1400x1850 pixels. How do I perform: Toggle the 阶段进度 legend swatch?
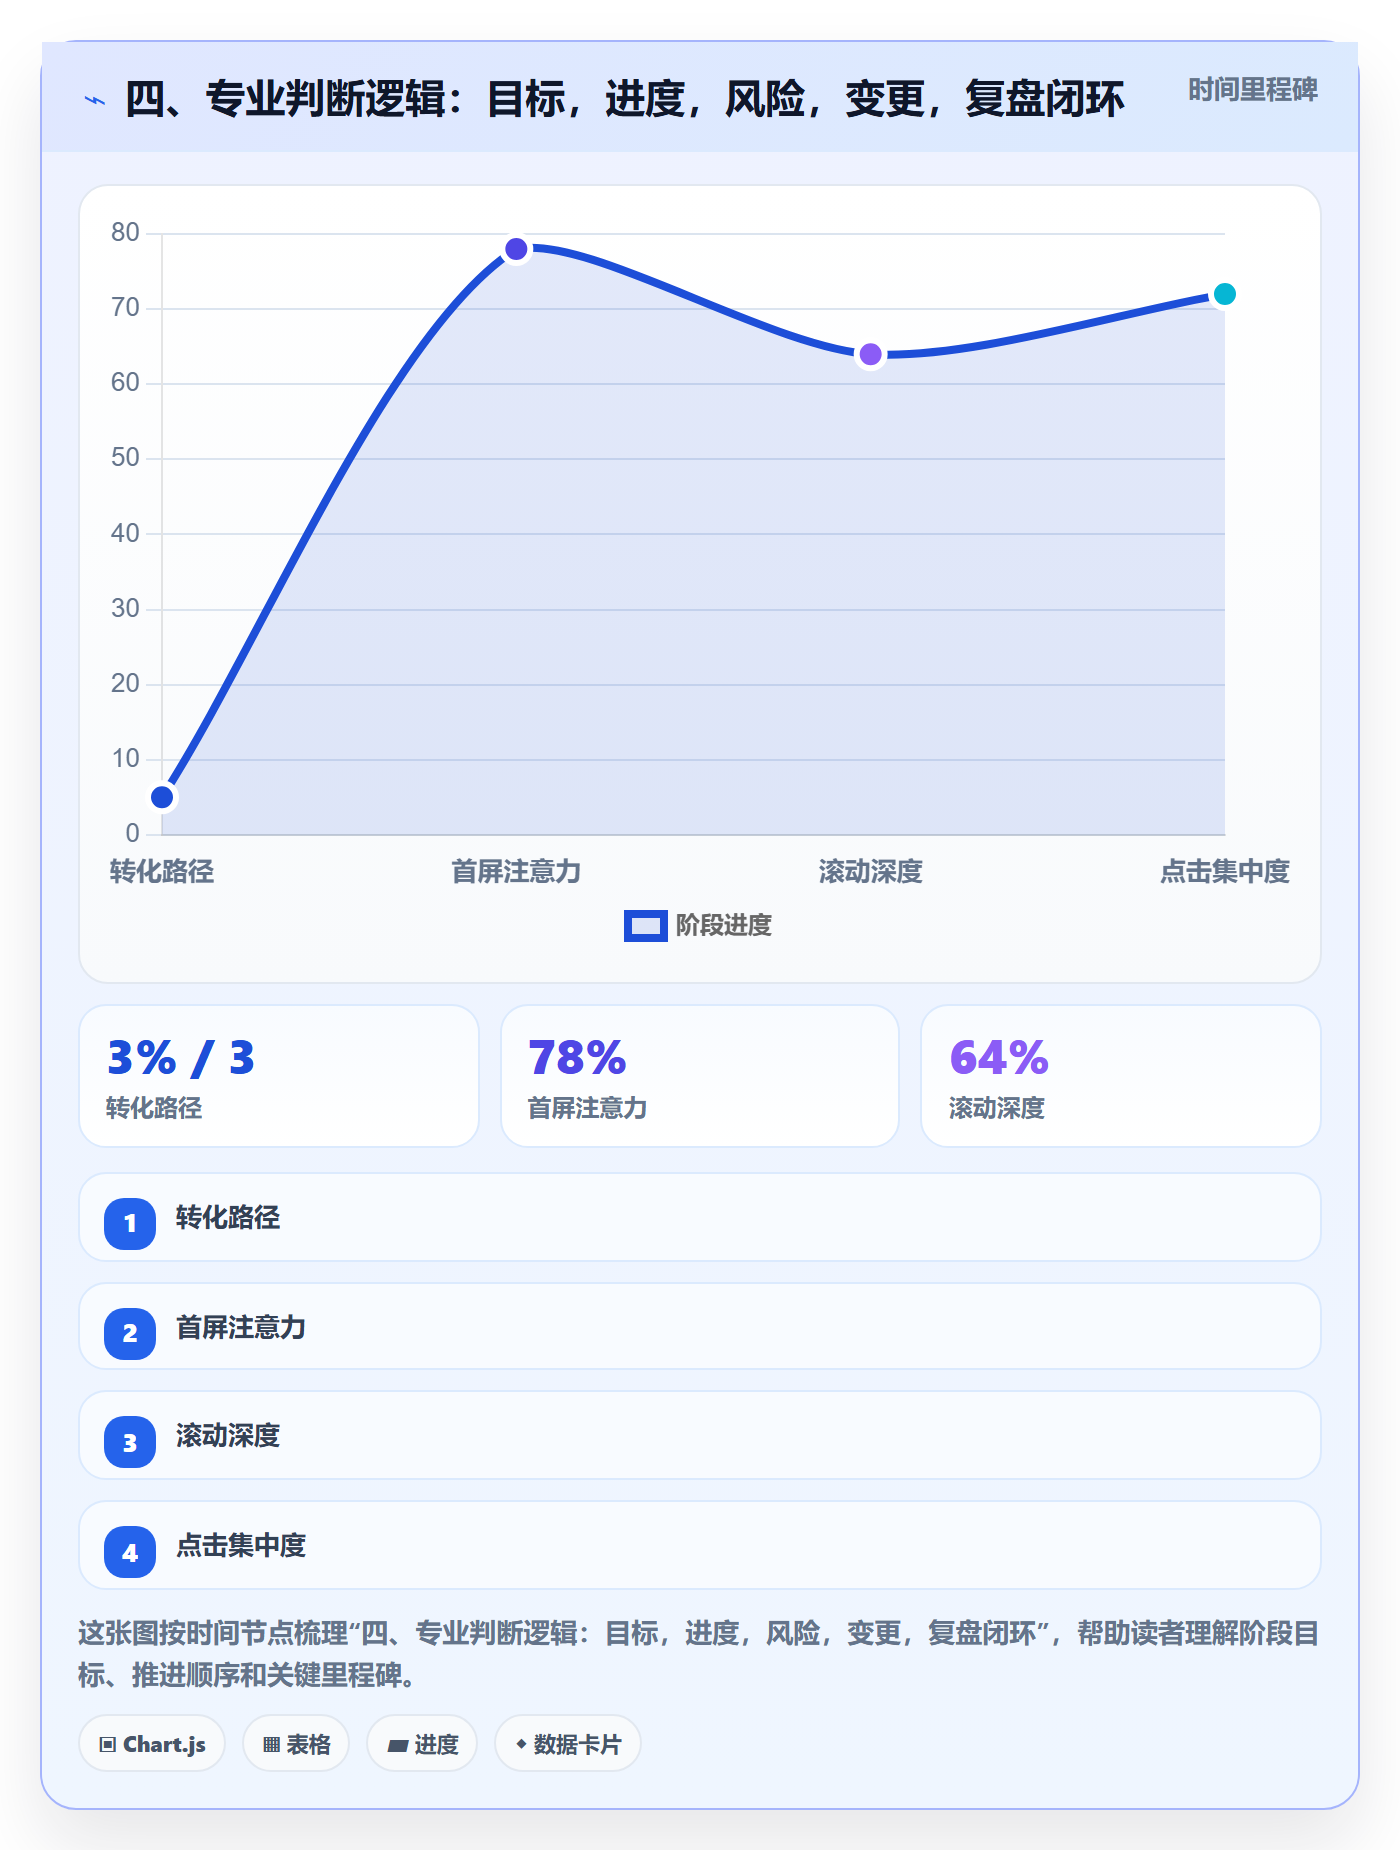click(645, 926)
